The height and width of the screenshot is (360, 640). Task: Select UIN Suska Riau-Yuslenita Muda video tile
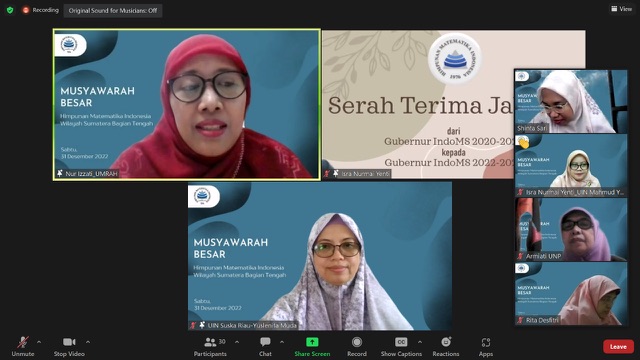click(320, 256)
